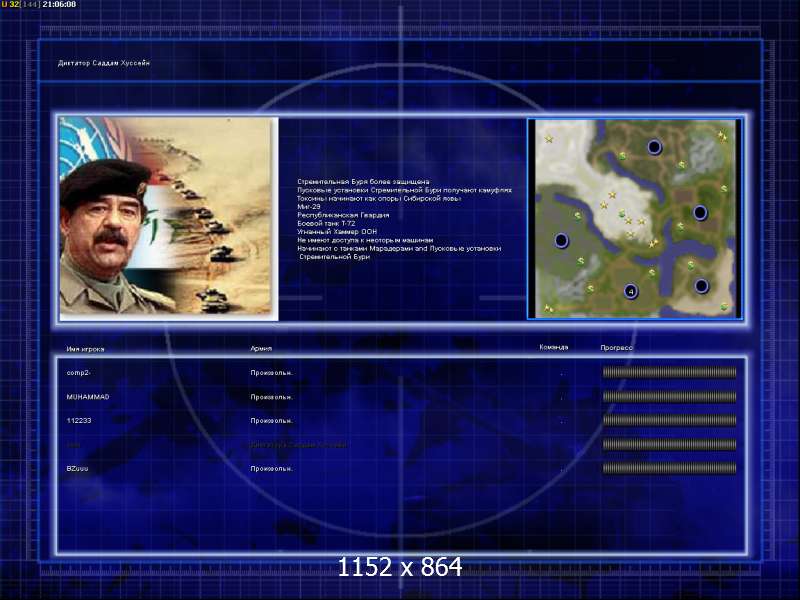This screenshot has width=800, height=600.
Task: Click the line "Не имеют доступа к некоторым машинам"
Action: click(x=365, y=240)
